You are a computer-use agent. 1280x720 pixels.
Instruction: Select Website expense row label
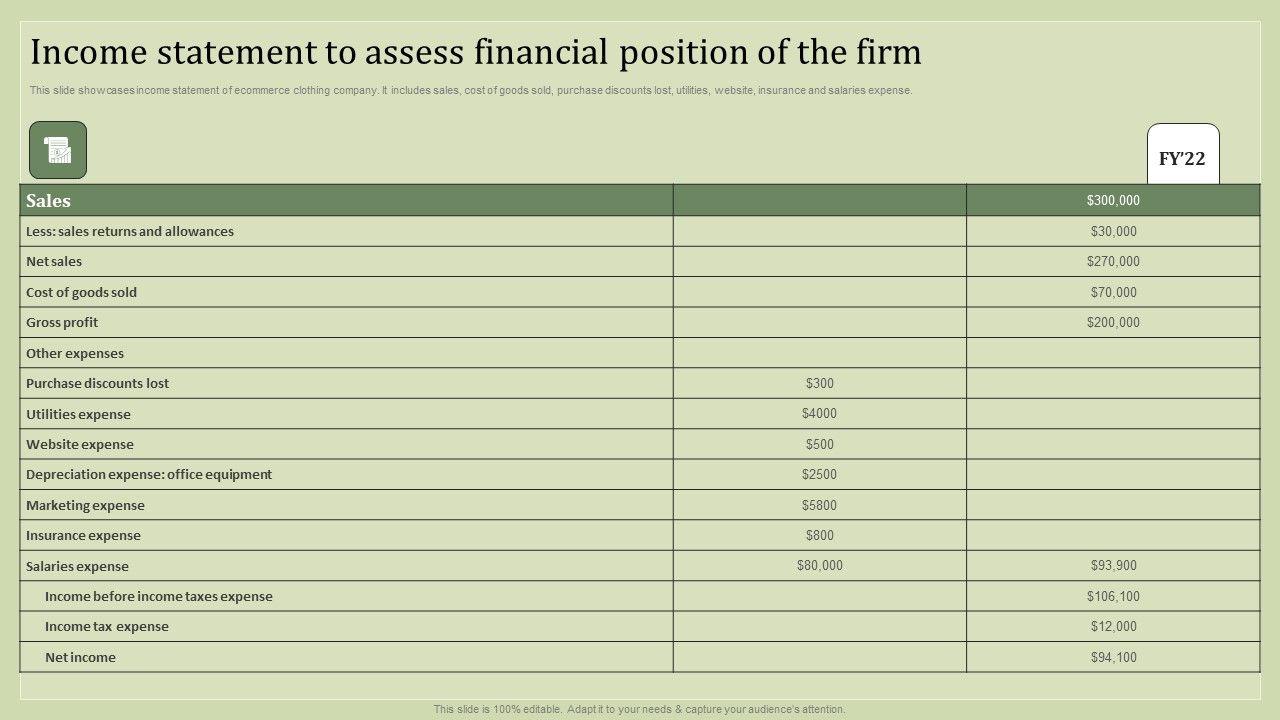(x=80, y=444)
